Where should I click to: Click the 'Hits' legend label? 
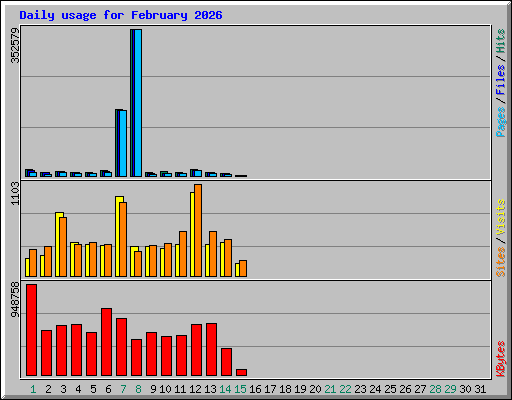point(500,42)
